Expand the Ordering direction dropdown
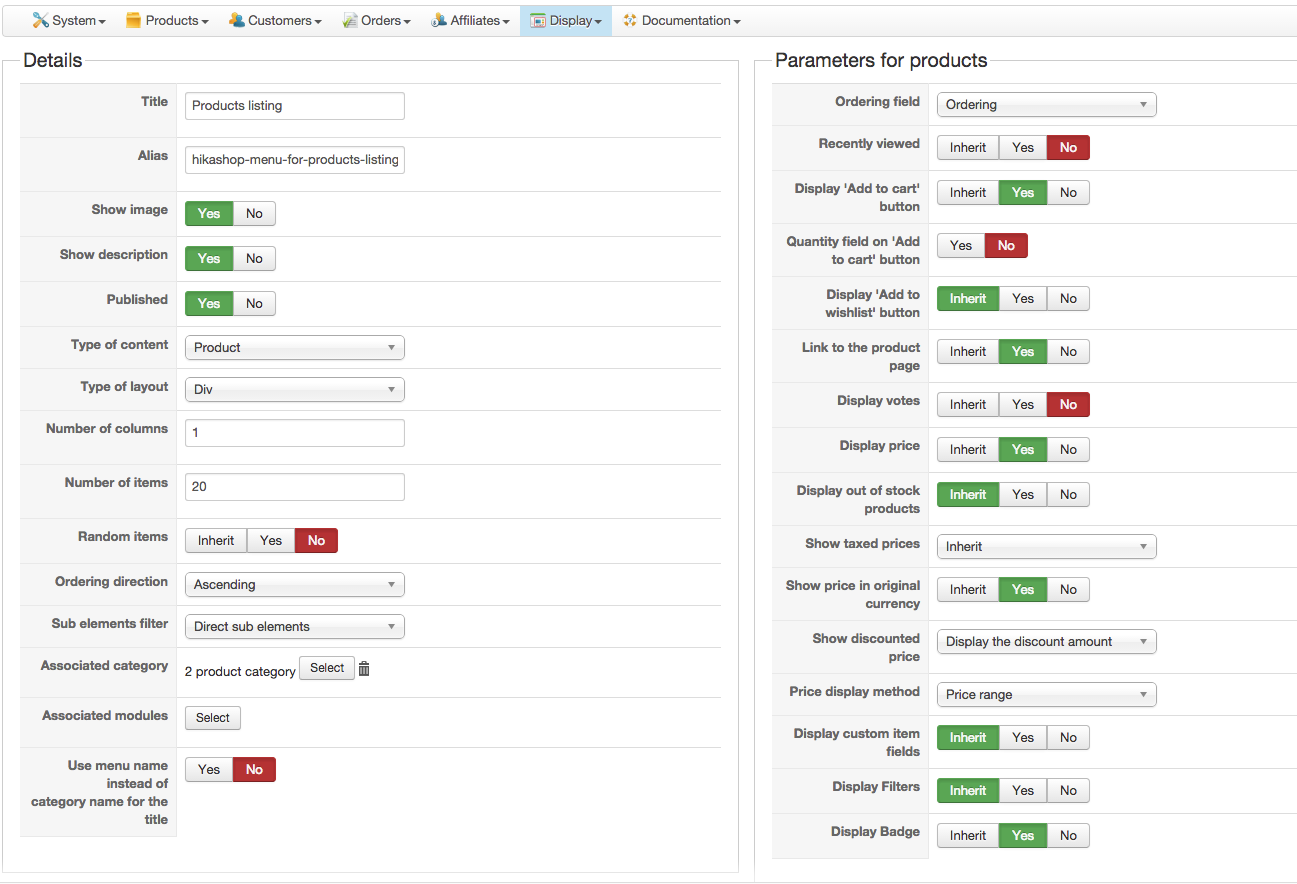This screenshot has width=1297, height=884. coord(294,585)
